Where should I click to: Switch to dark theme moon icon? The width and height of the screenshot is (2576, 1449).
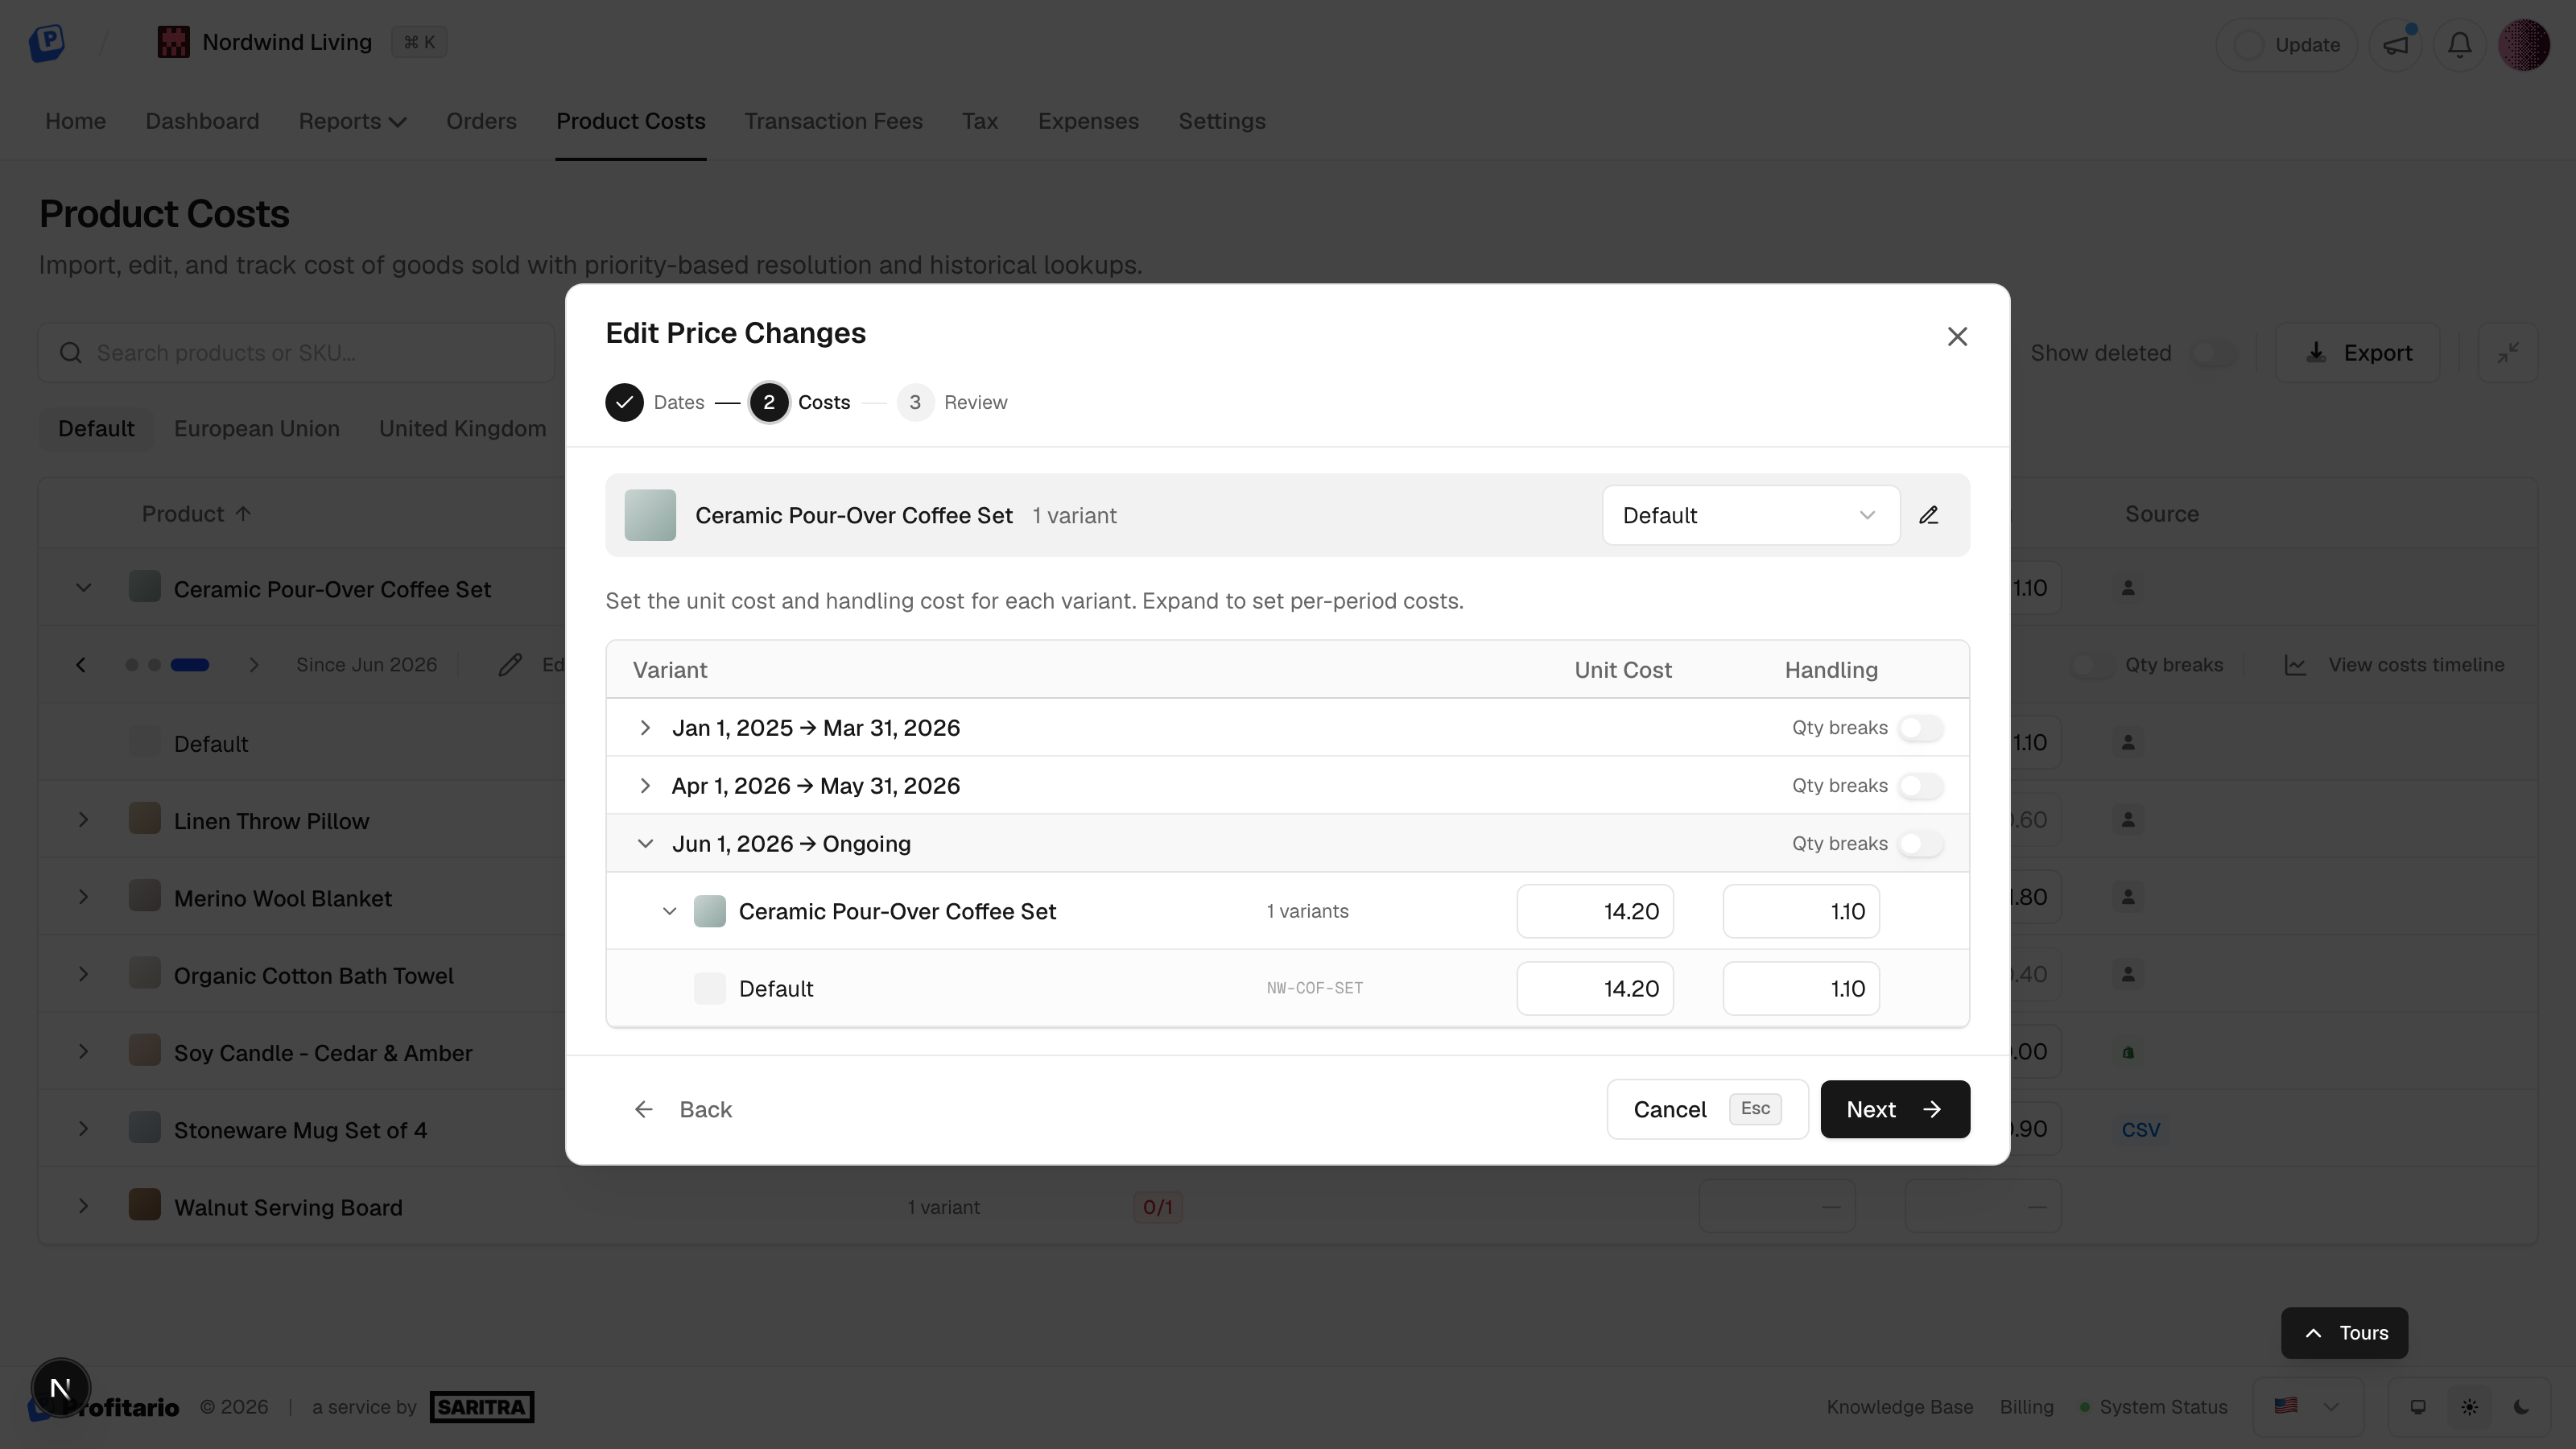[x=2521, y=1407]
